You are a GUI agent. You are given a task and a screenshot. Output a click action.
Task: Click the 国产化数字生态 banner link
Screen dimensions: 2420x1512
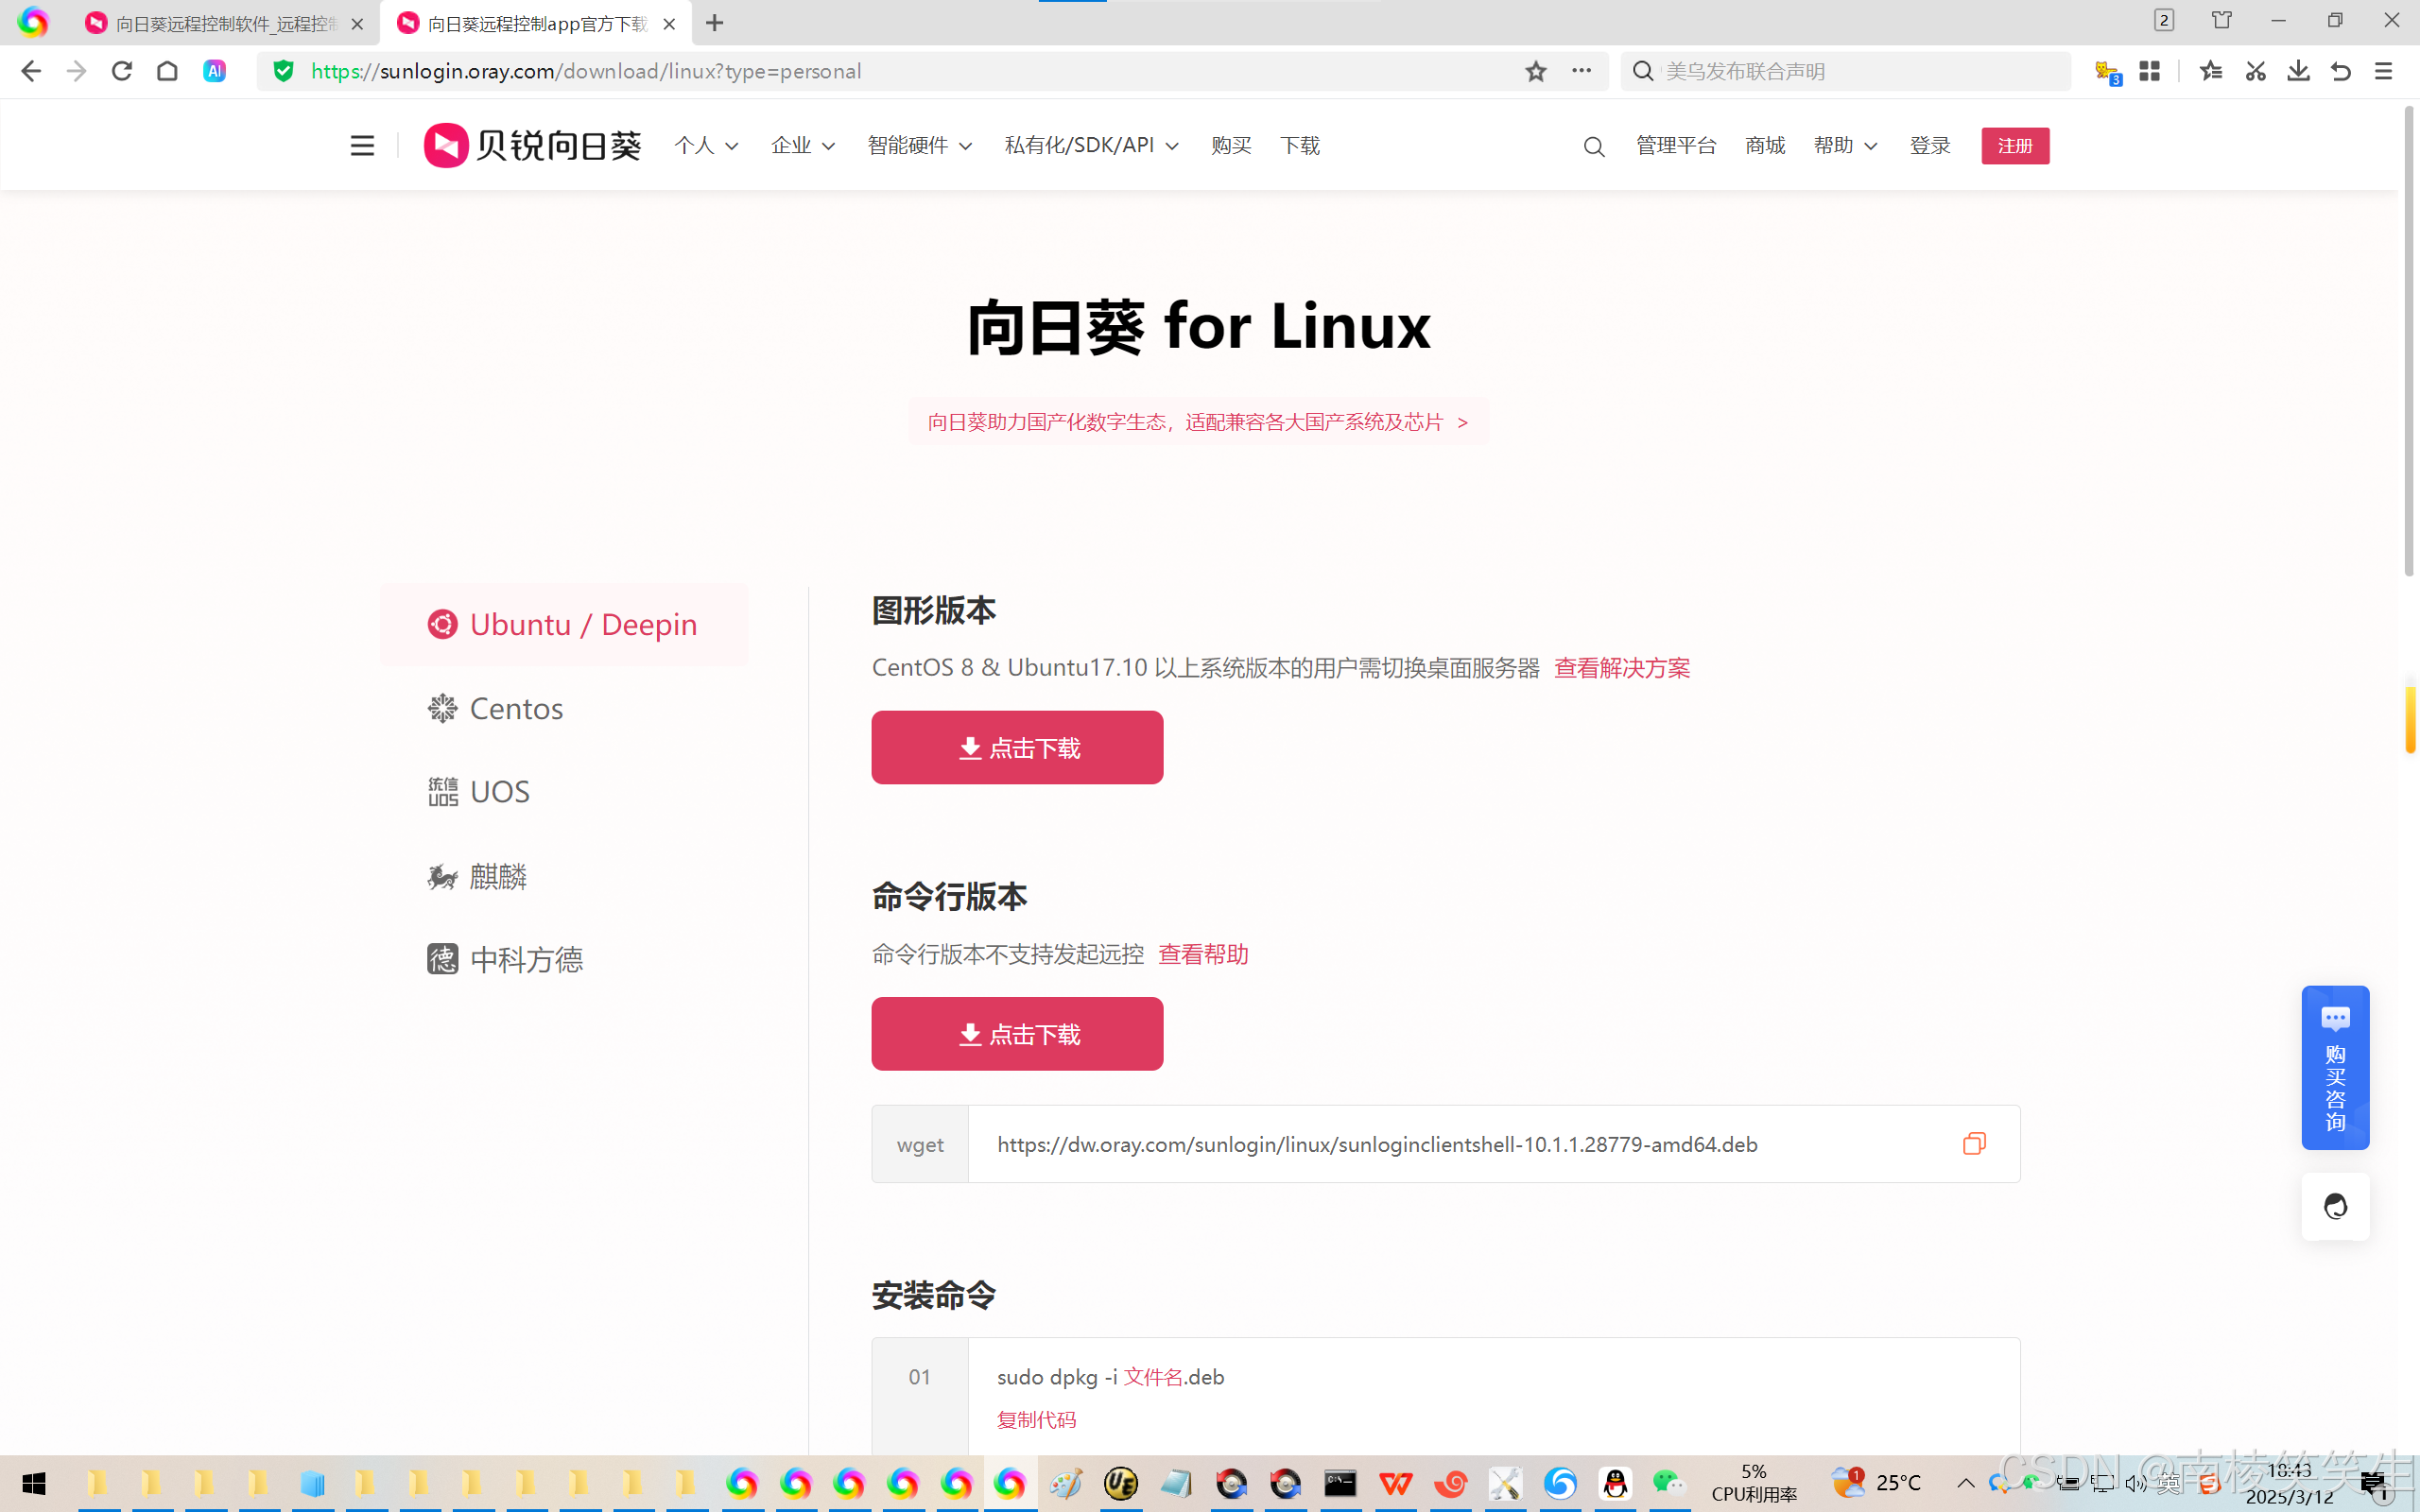(x=1198, y=422)
